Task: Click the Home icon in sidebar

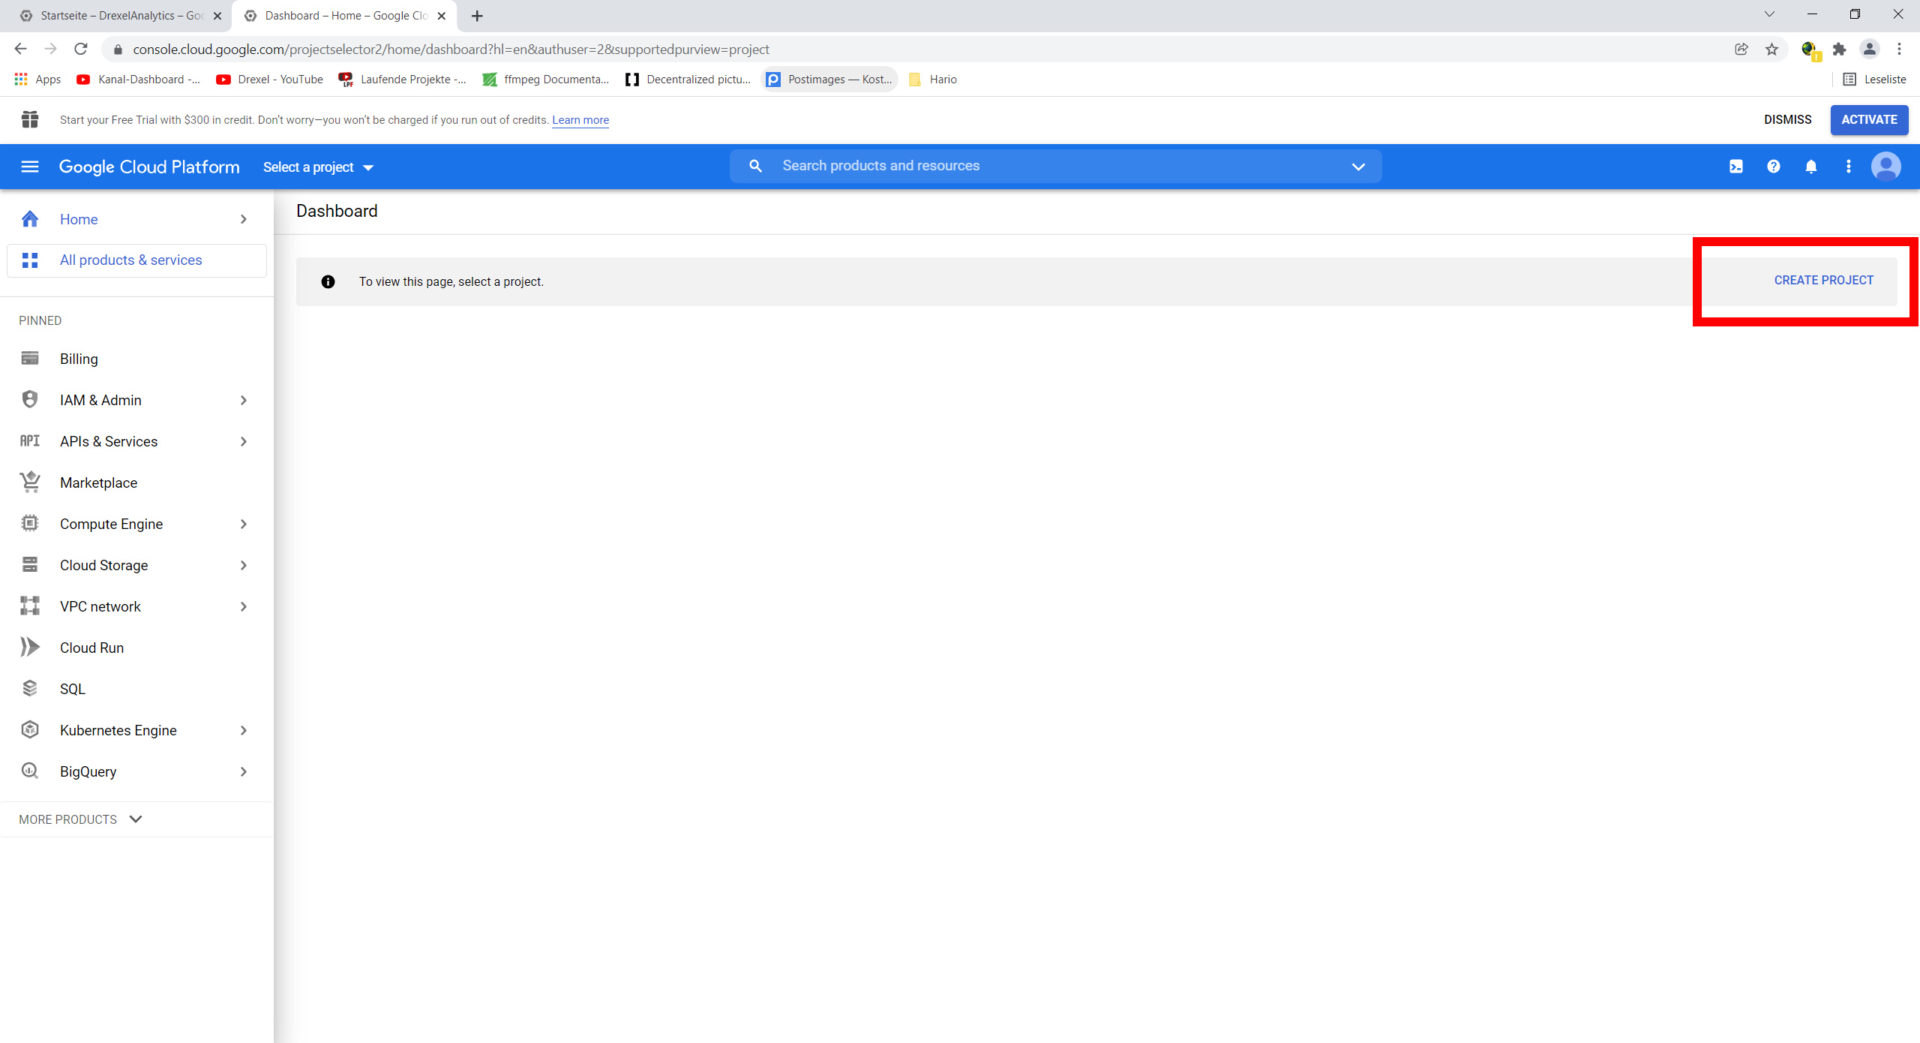Action: tap(30, 219)
